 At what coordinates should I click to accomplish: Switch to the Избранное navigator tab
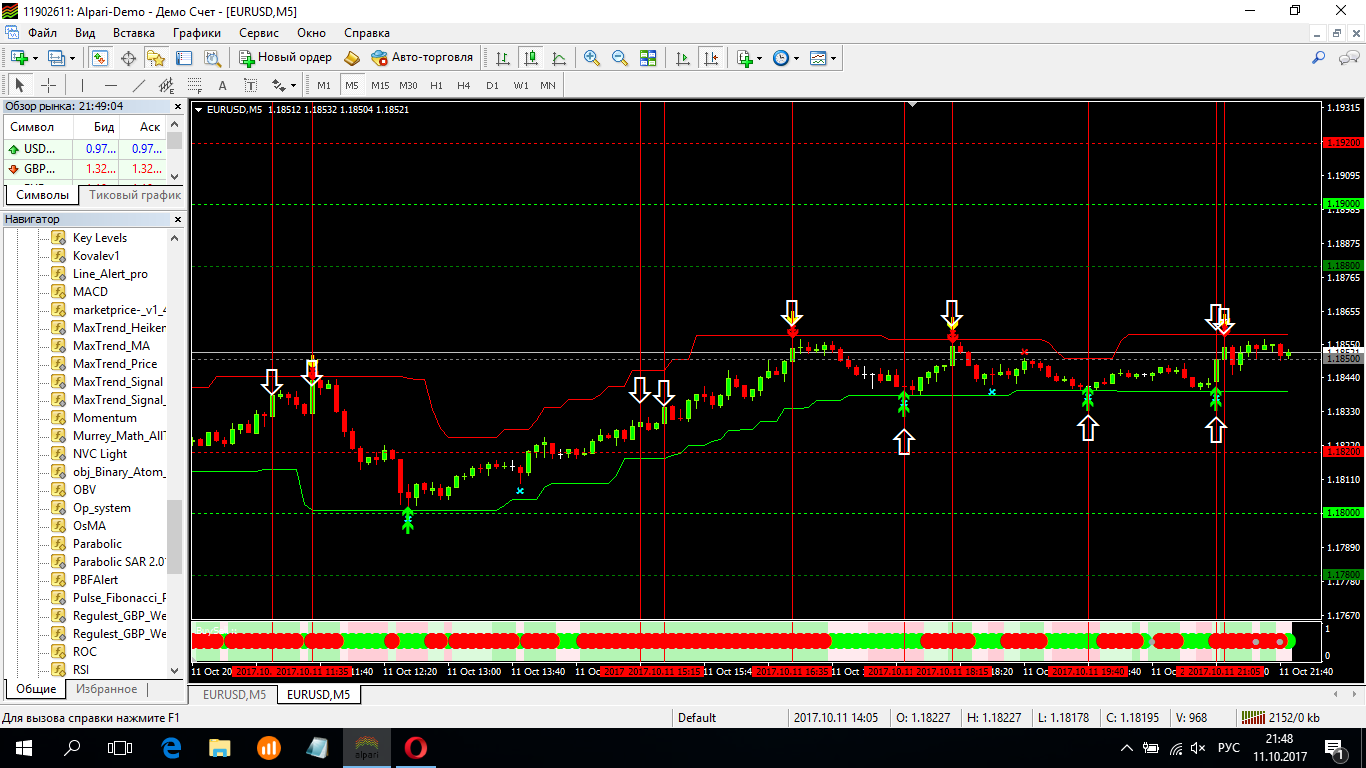[x=106, y=689]
